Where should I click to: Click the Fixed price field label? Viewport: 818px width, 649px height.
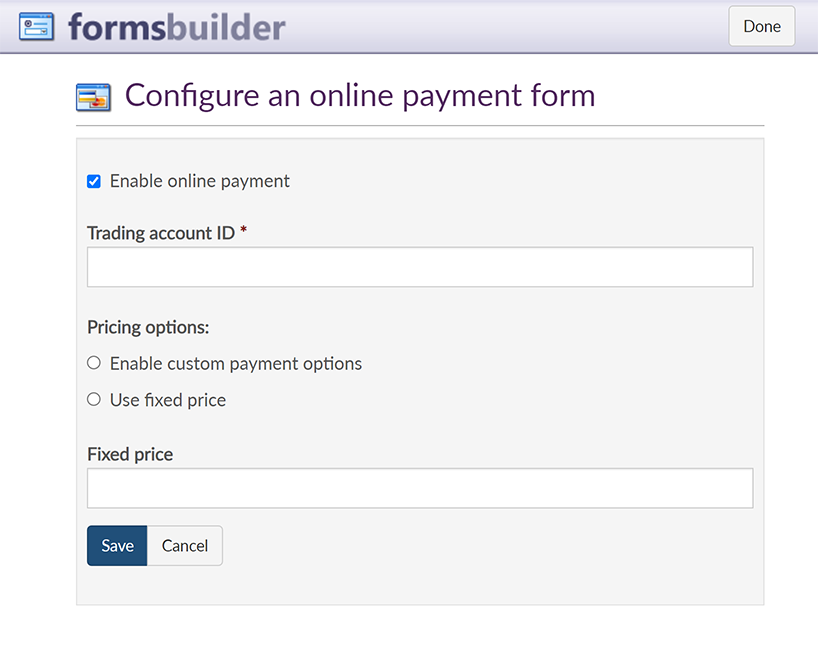point(130,454)
